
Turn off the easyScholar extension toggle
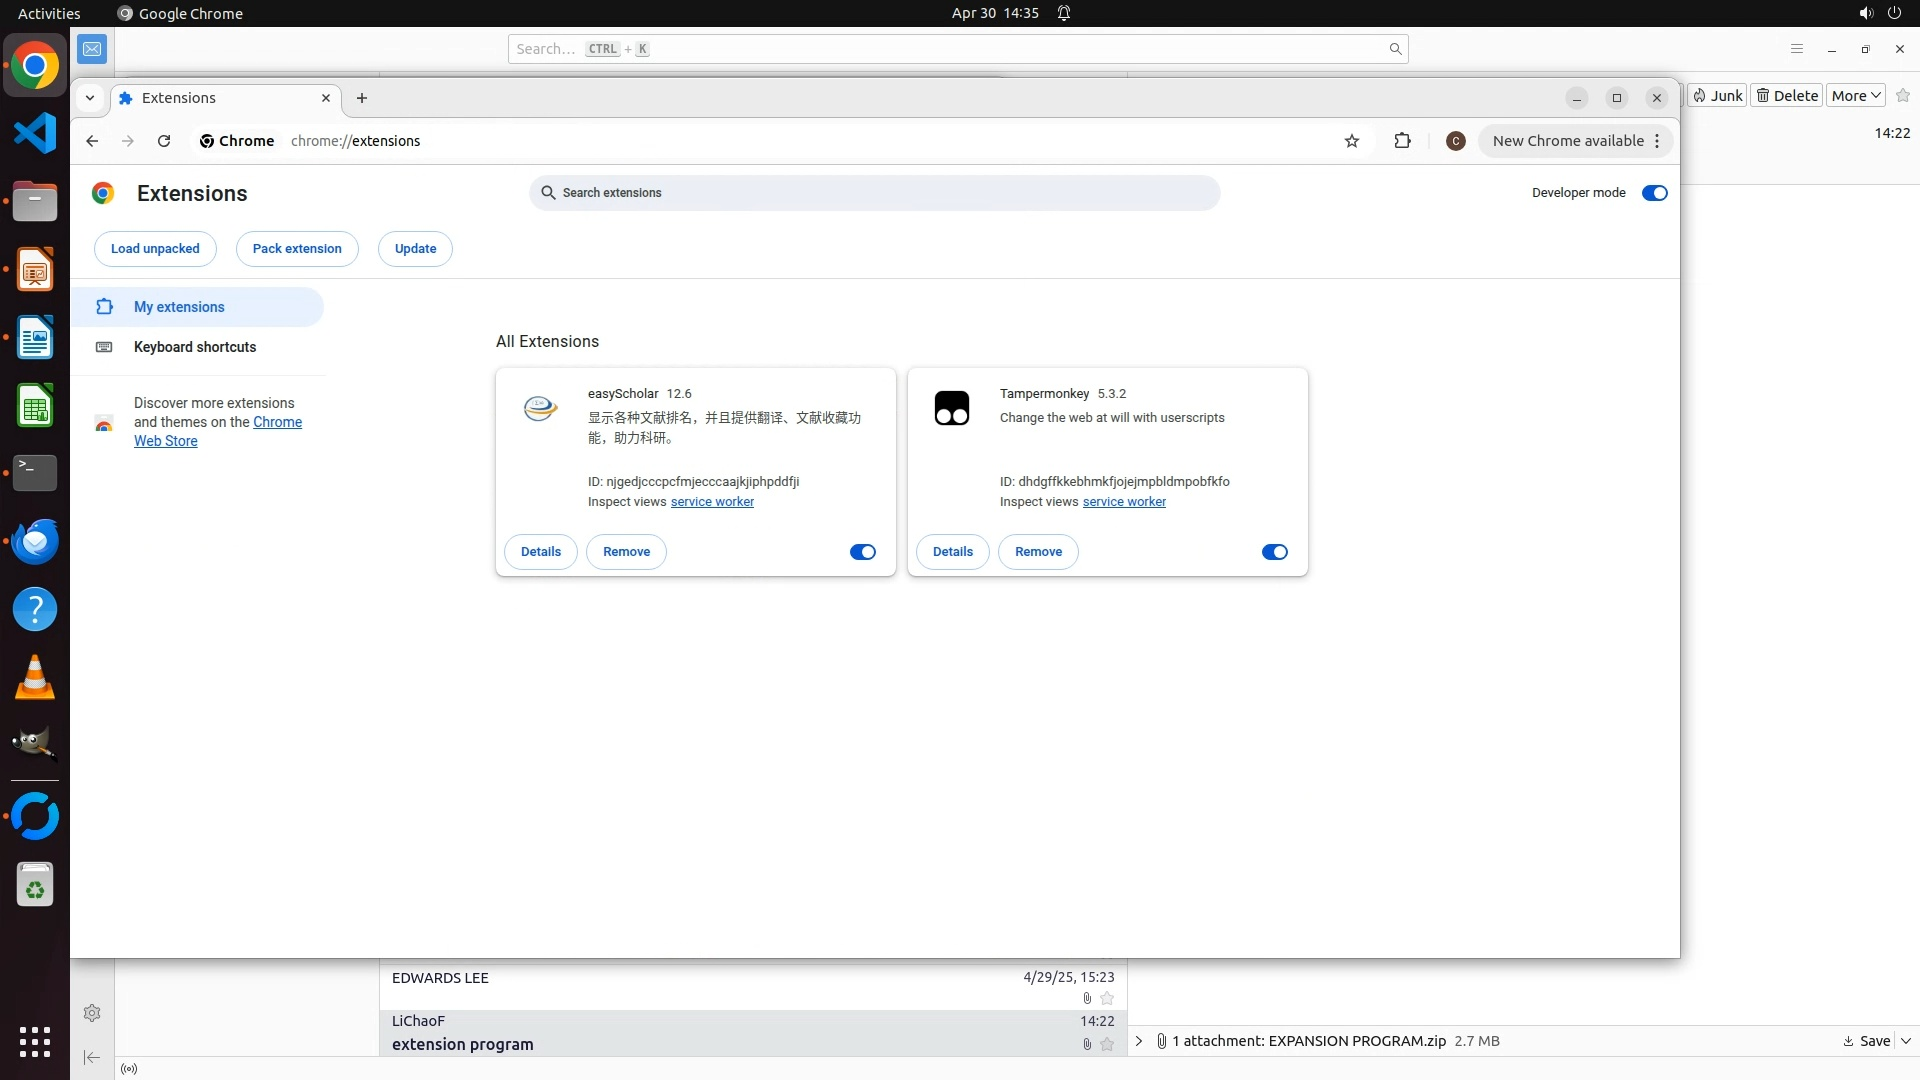[x=862, y=552]
